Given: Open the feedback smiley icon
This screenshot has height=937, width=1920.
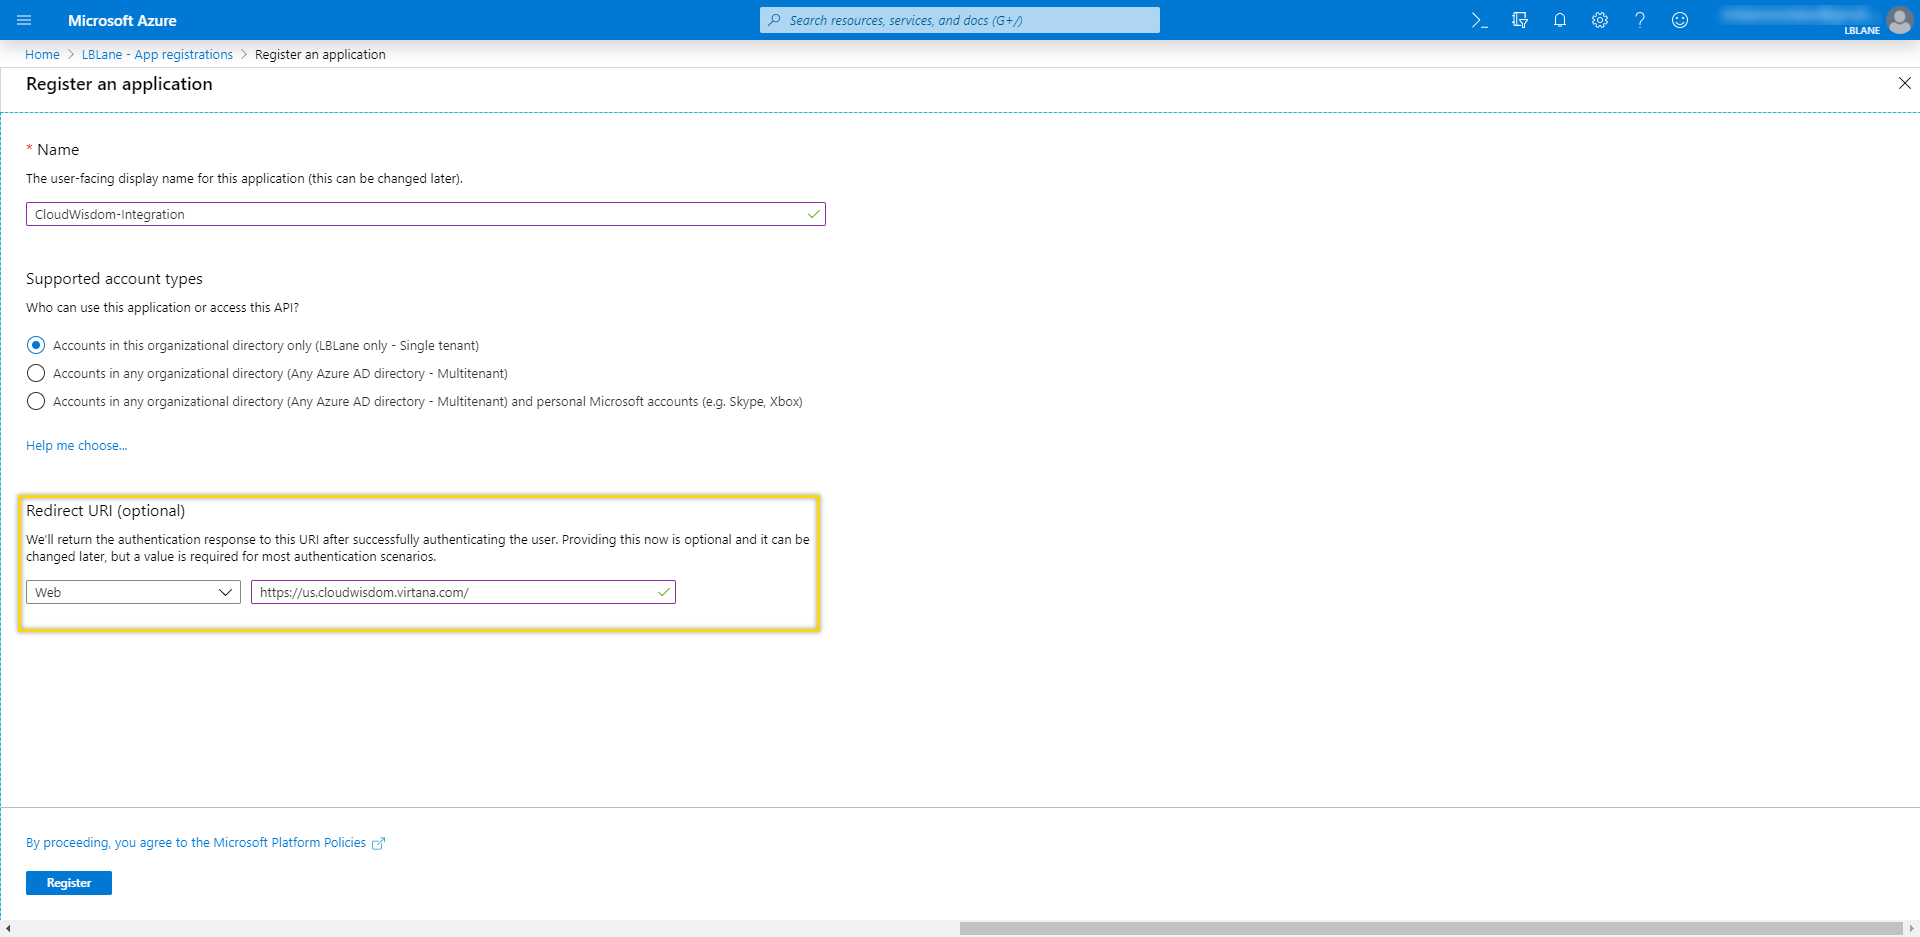Looking at the screenshot, I should coord(1680,20).
